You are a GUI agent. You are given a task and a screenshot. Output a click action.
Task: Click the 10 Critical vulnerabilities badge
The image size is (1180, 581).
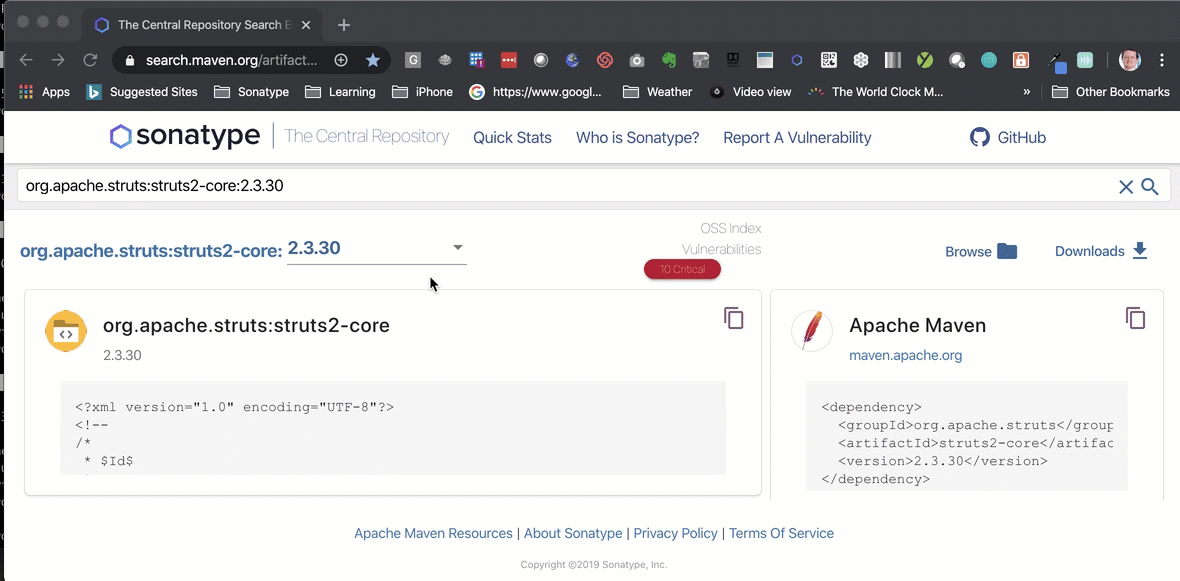pos(683,269)
